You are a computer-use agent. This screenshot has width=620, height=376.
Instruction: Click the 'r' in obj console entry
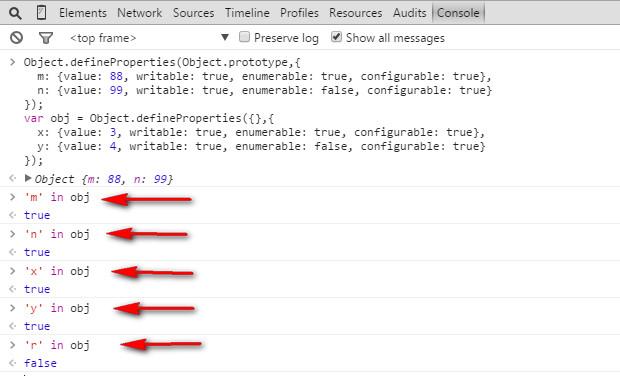[x=57, y=345]
